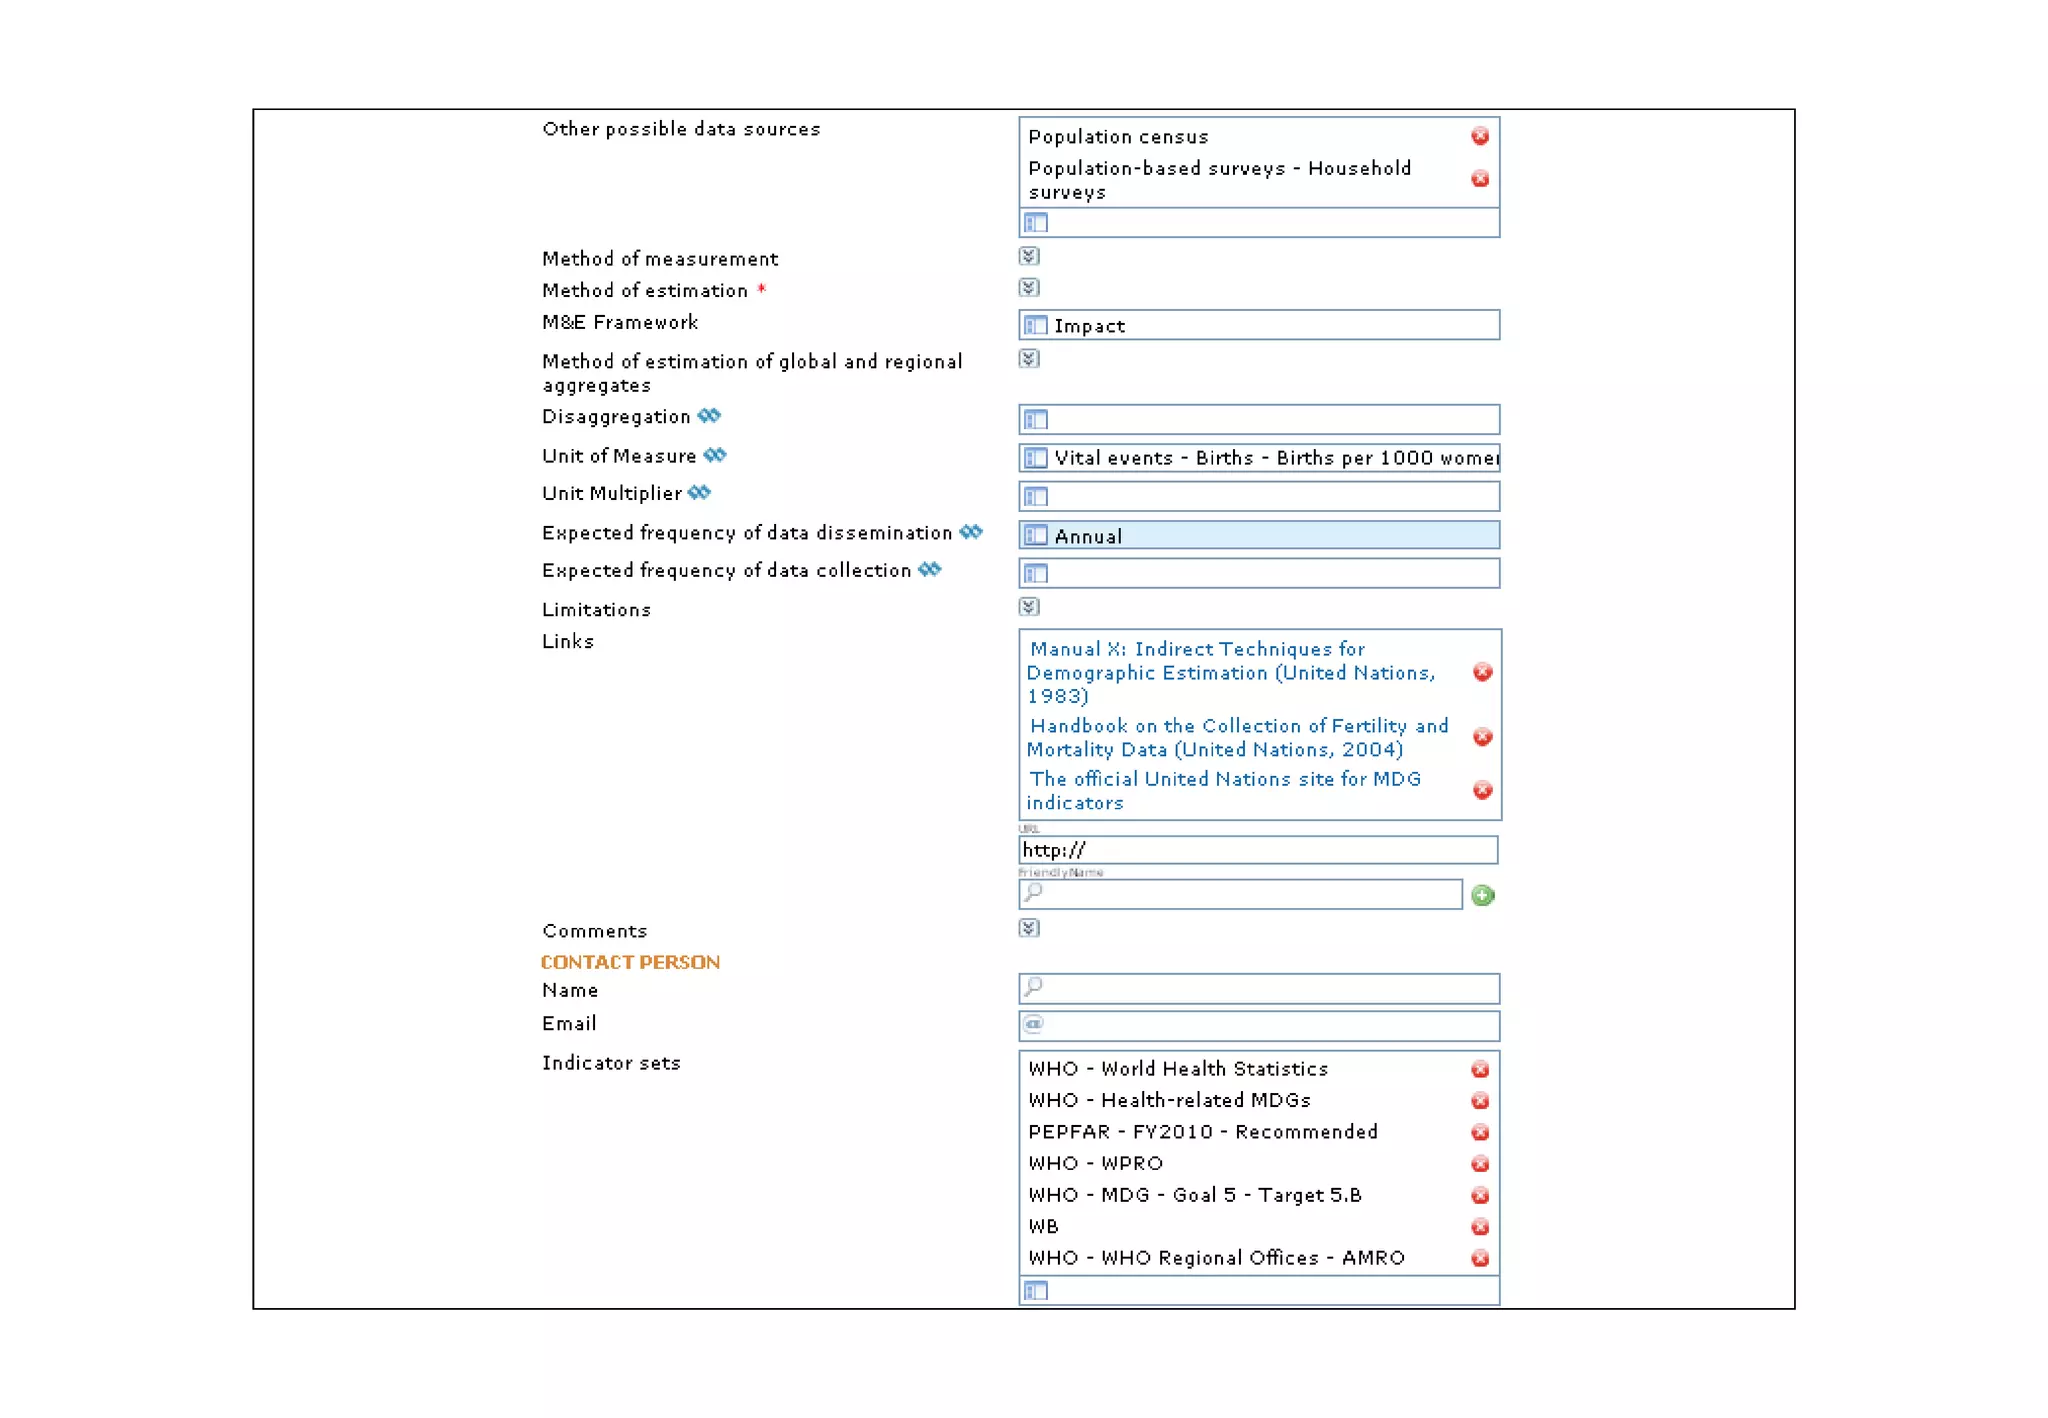
Task: Delete the Handbook on Fertility link
Action: tap(1482, 737)
